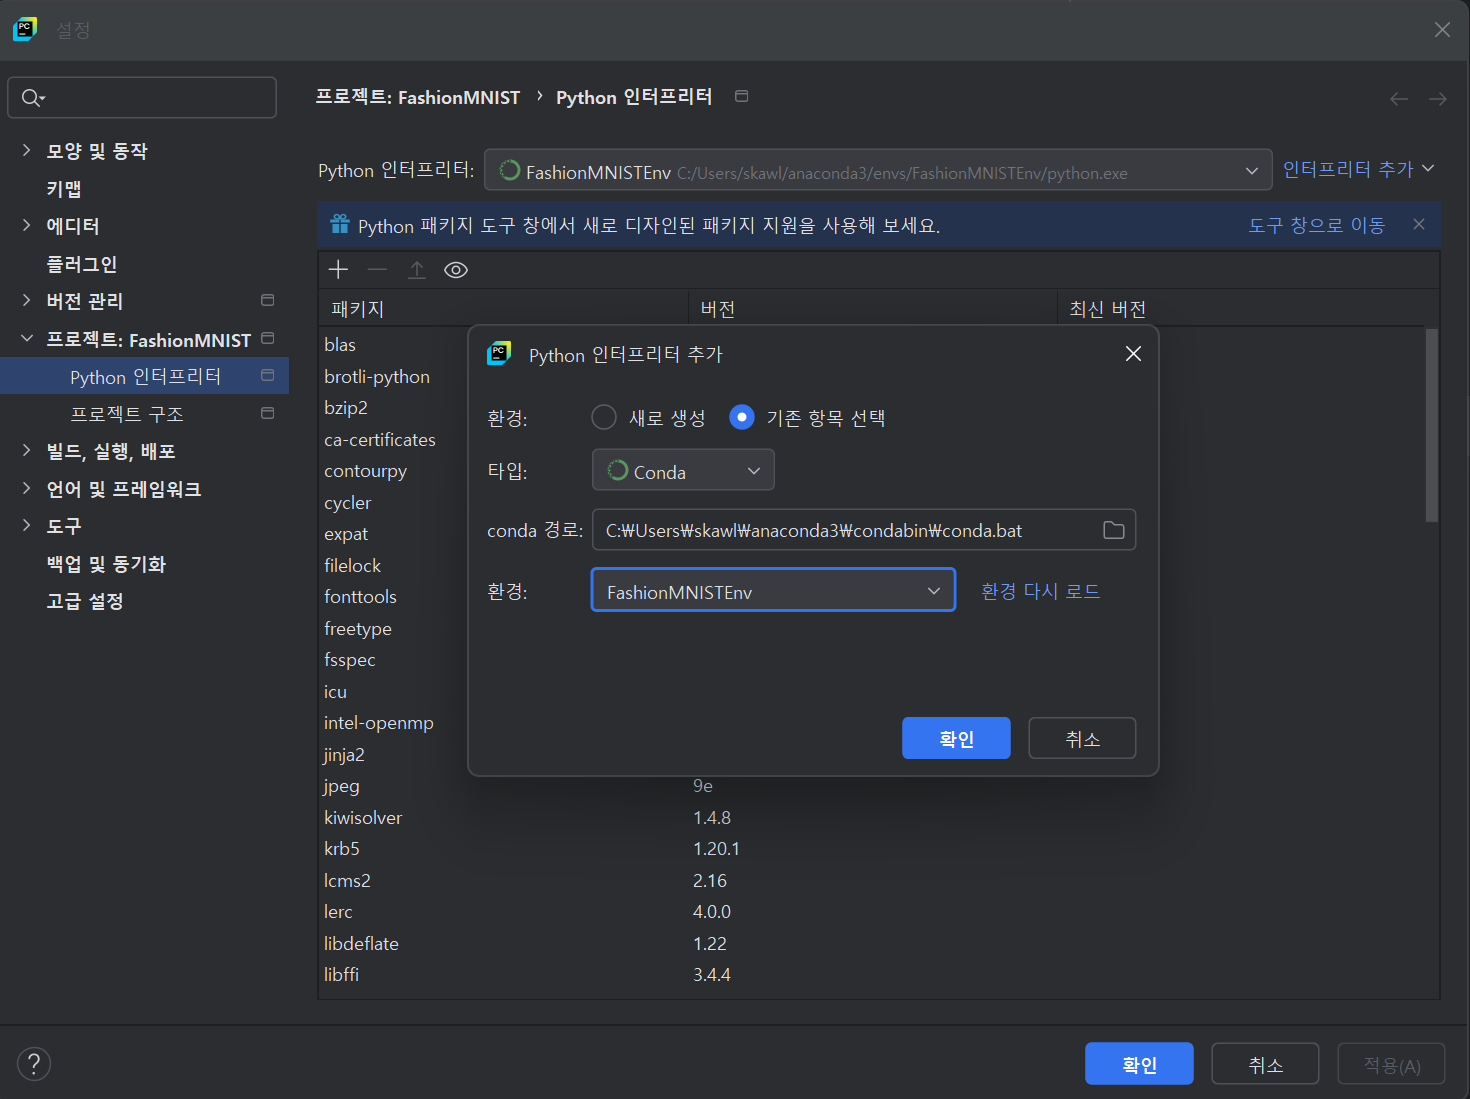Click PyCharm logo in the dialog title
This screenshot has height=1099, width=1470.
499,353
